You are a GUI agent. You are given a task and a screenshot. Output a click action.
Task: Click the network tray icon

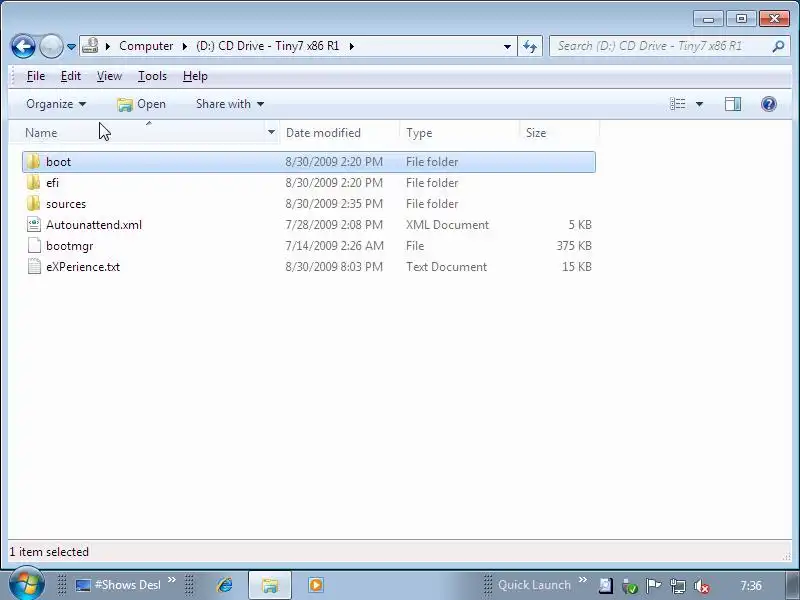coord(678,586)
